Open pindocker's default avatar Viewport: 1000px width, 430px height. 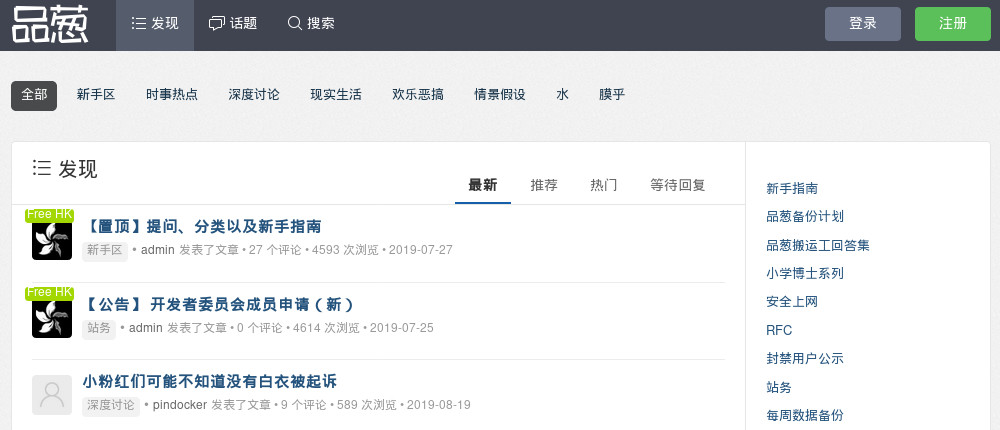(52, 395)
